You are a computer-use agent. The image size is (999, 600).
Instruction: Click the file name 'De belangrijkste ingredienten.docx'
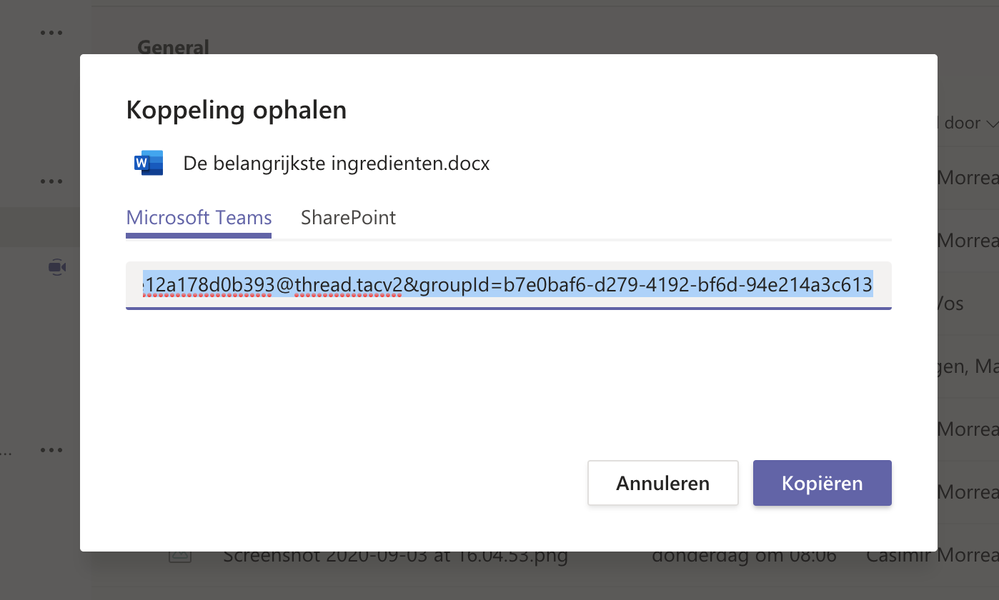pyautogui.click(x=336, y=163)
